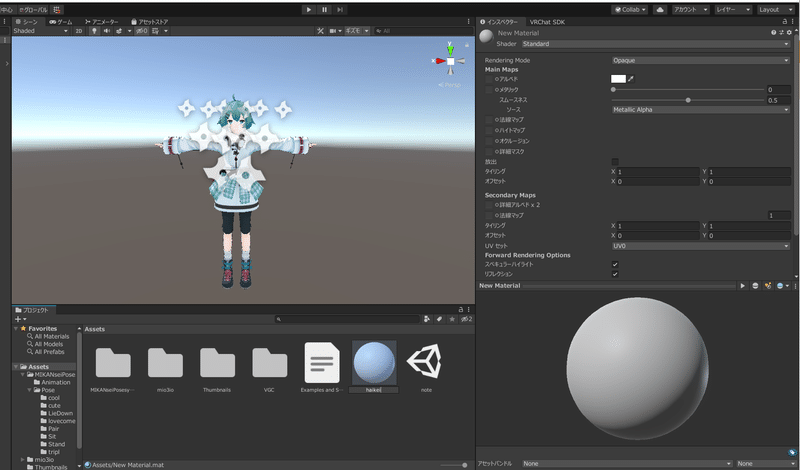This screenshot has width=800, height=470.
Task: Open material preset sliders icon
Action: 781,33
